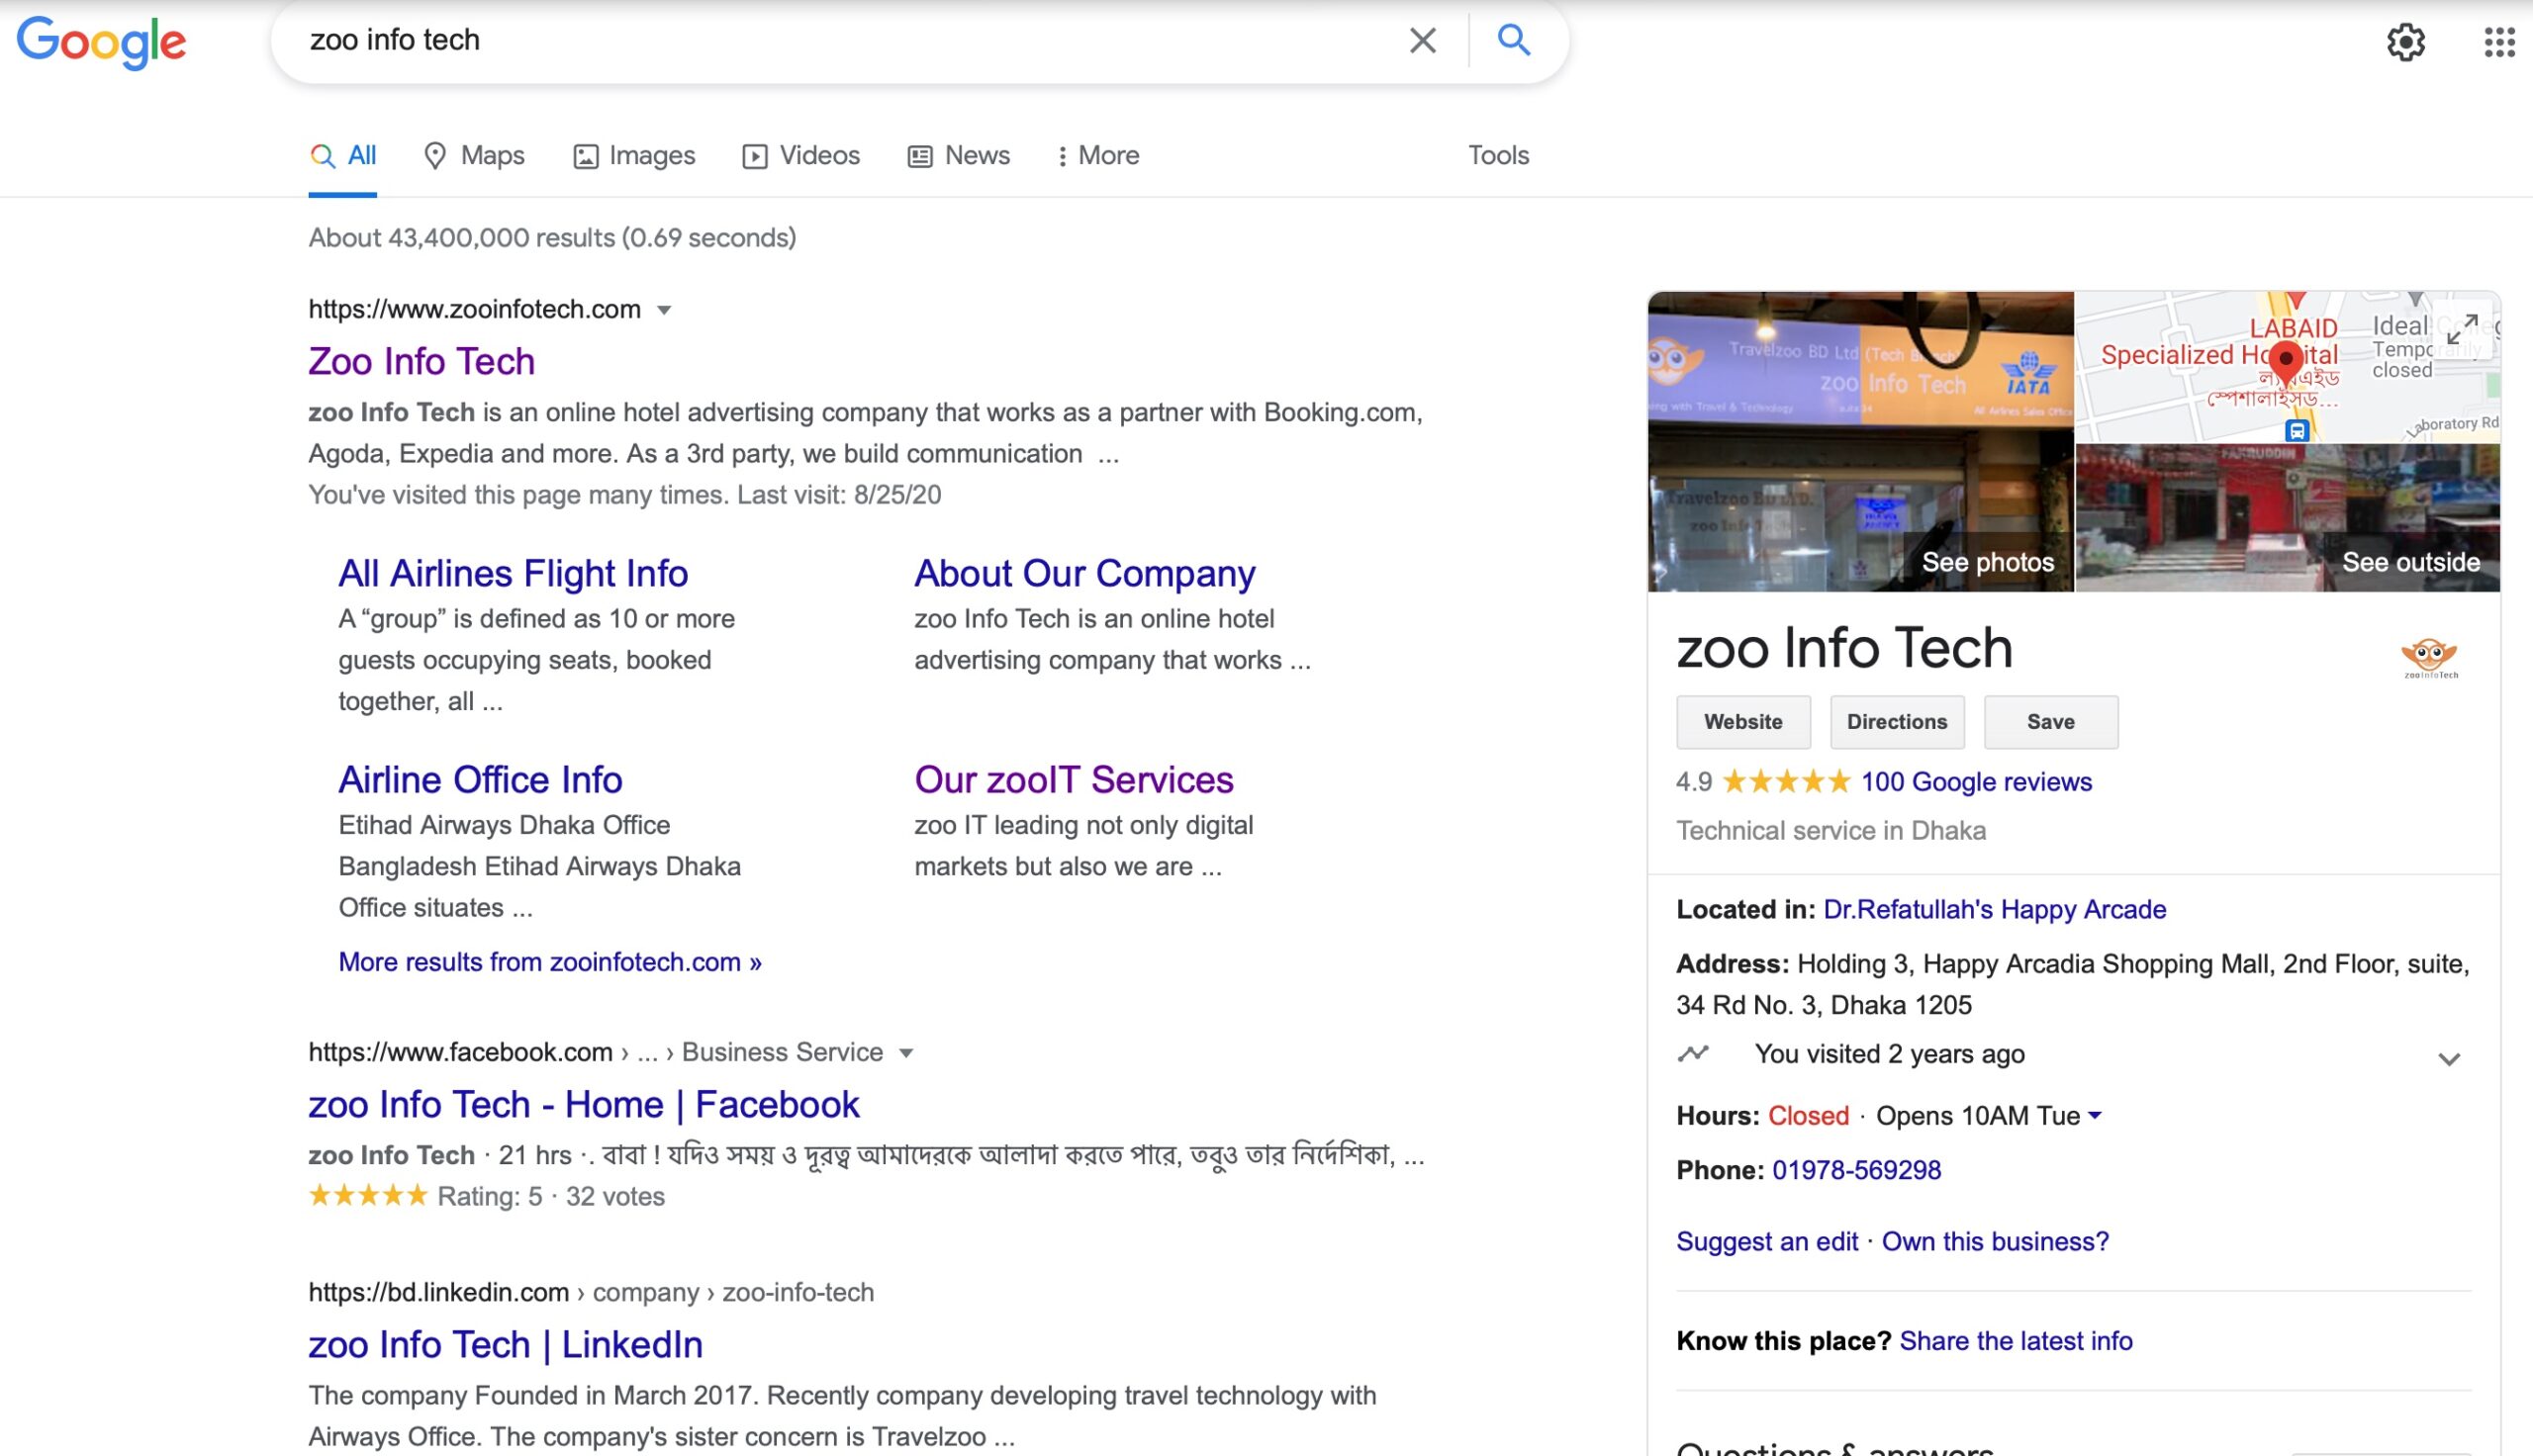Screen dimensions: 2533x1456
Task: Click the https://www.zooinfotech.com URL text
Action: coord(474,309)
